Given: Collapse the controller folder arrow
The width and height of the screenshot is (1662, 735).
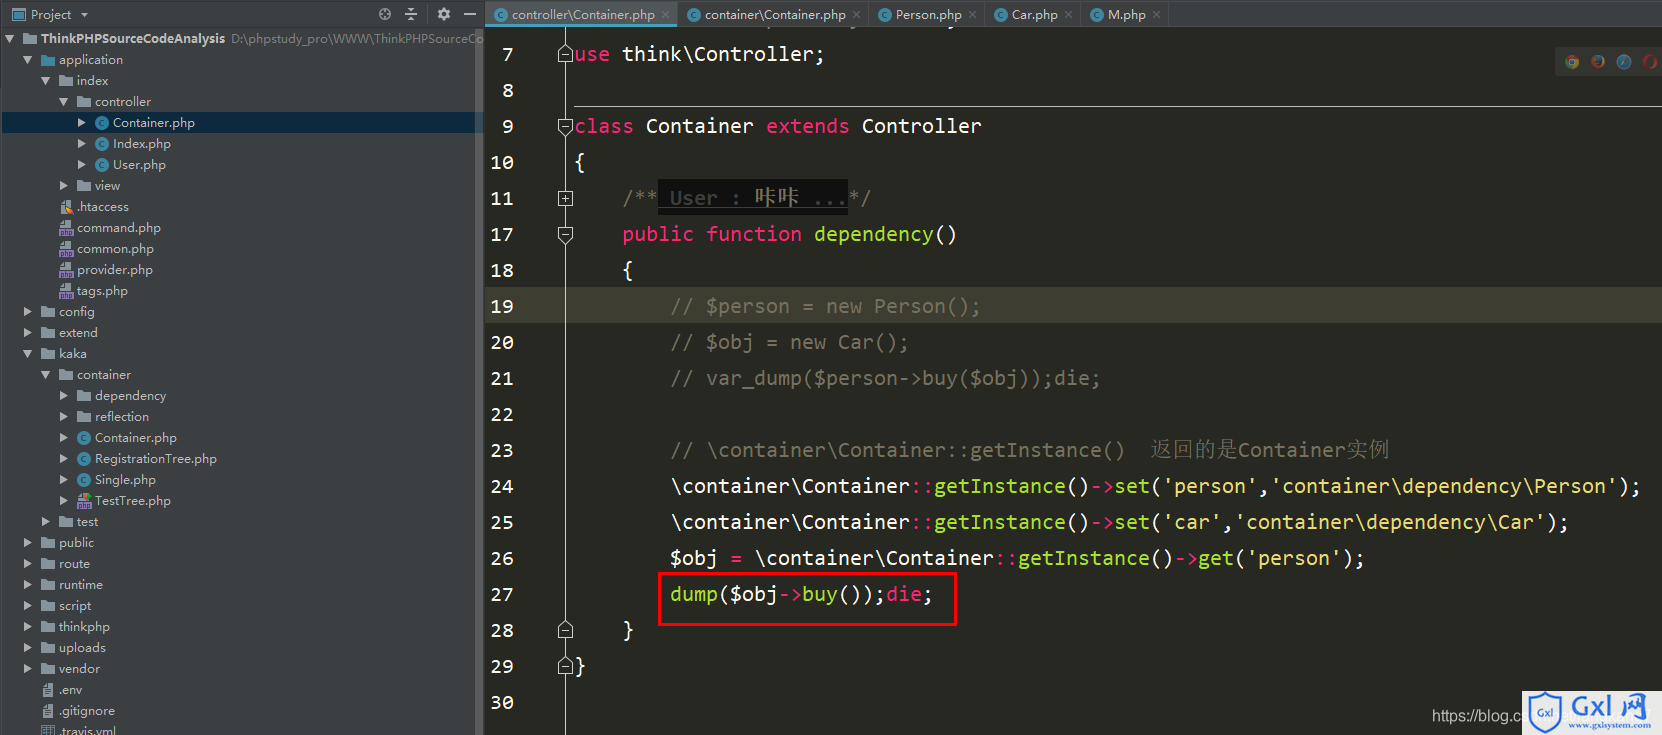Looking at the screenshot, I should [64, 102].
